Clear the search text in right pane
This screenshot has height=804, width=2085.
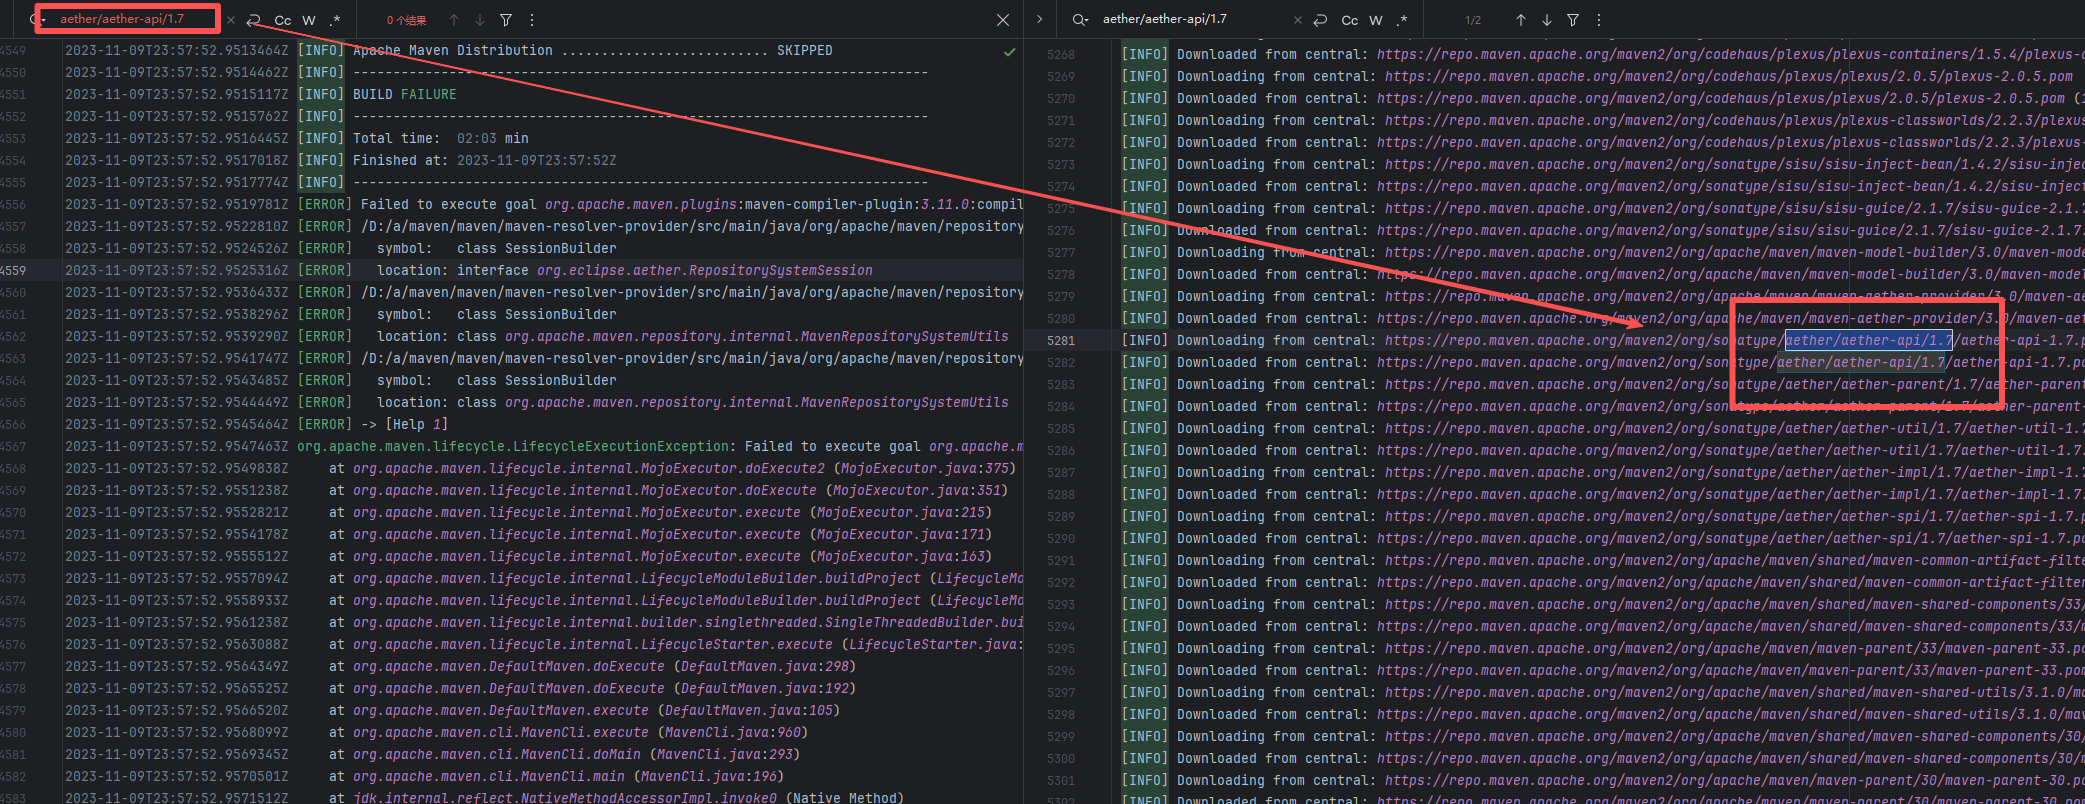pos(1298,20)
